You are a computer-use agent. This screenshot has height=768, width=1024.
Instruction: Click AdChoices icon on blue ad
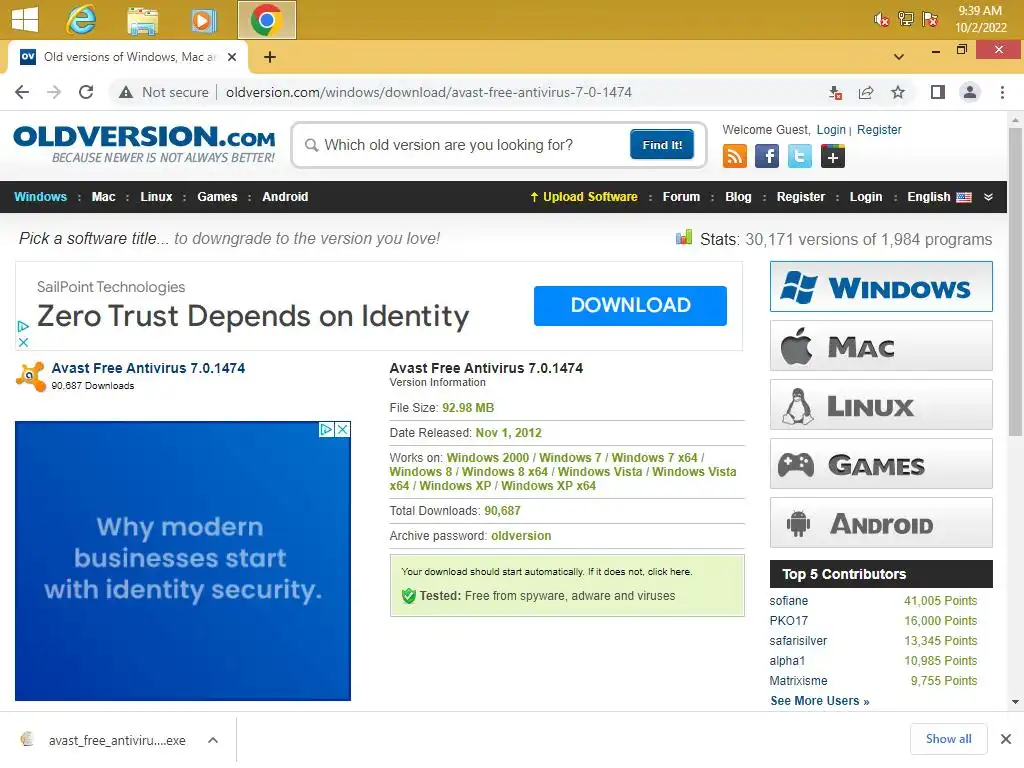(x=326, y=429)
